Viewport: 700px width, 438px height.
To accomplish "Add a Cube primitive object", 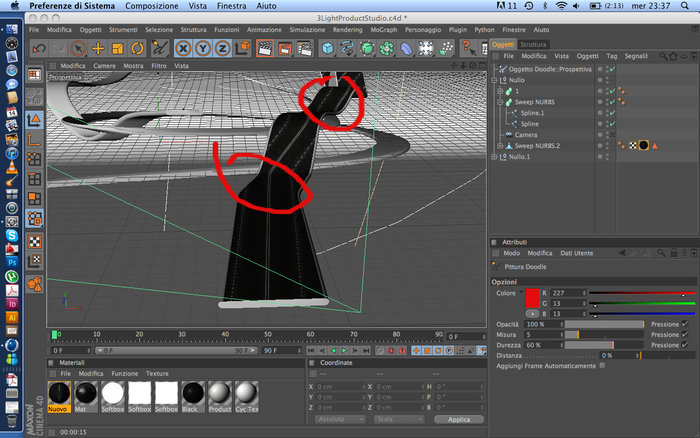I will pyautogui.click(x=328, y=48).
